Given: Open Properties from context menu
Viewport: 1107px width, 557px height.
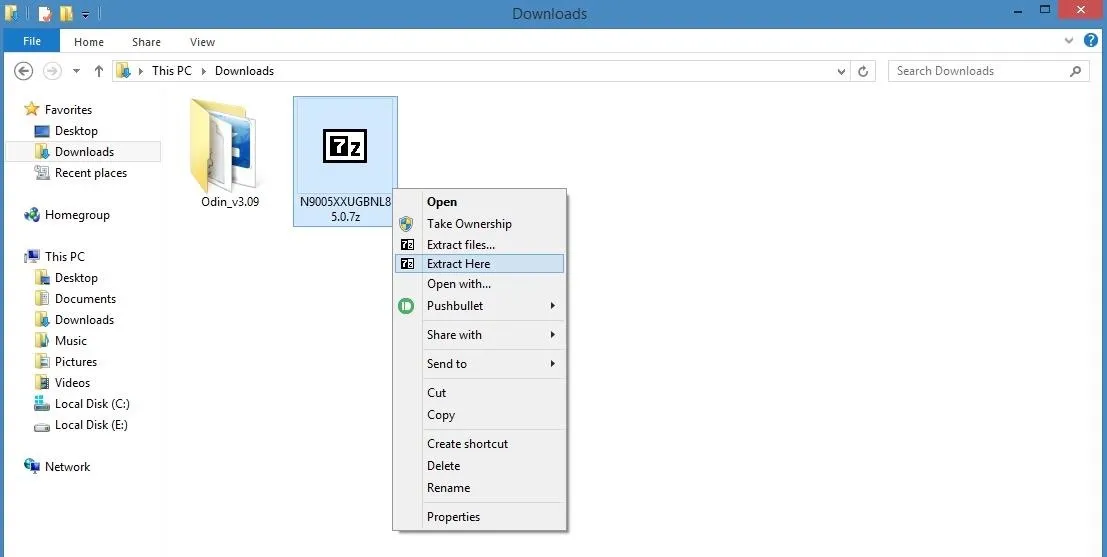Looking at the screenshot, I should (479, 517).
